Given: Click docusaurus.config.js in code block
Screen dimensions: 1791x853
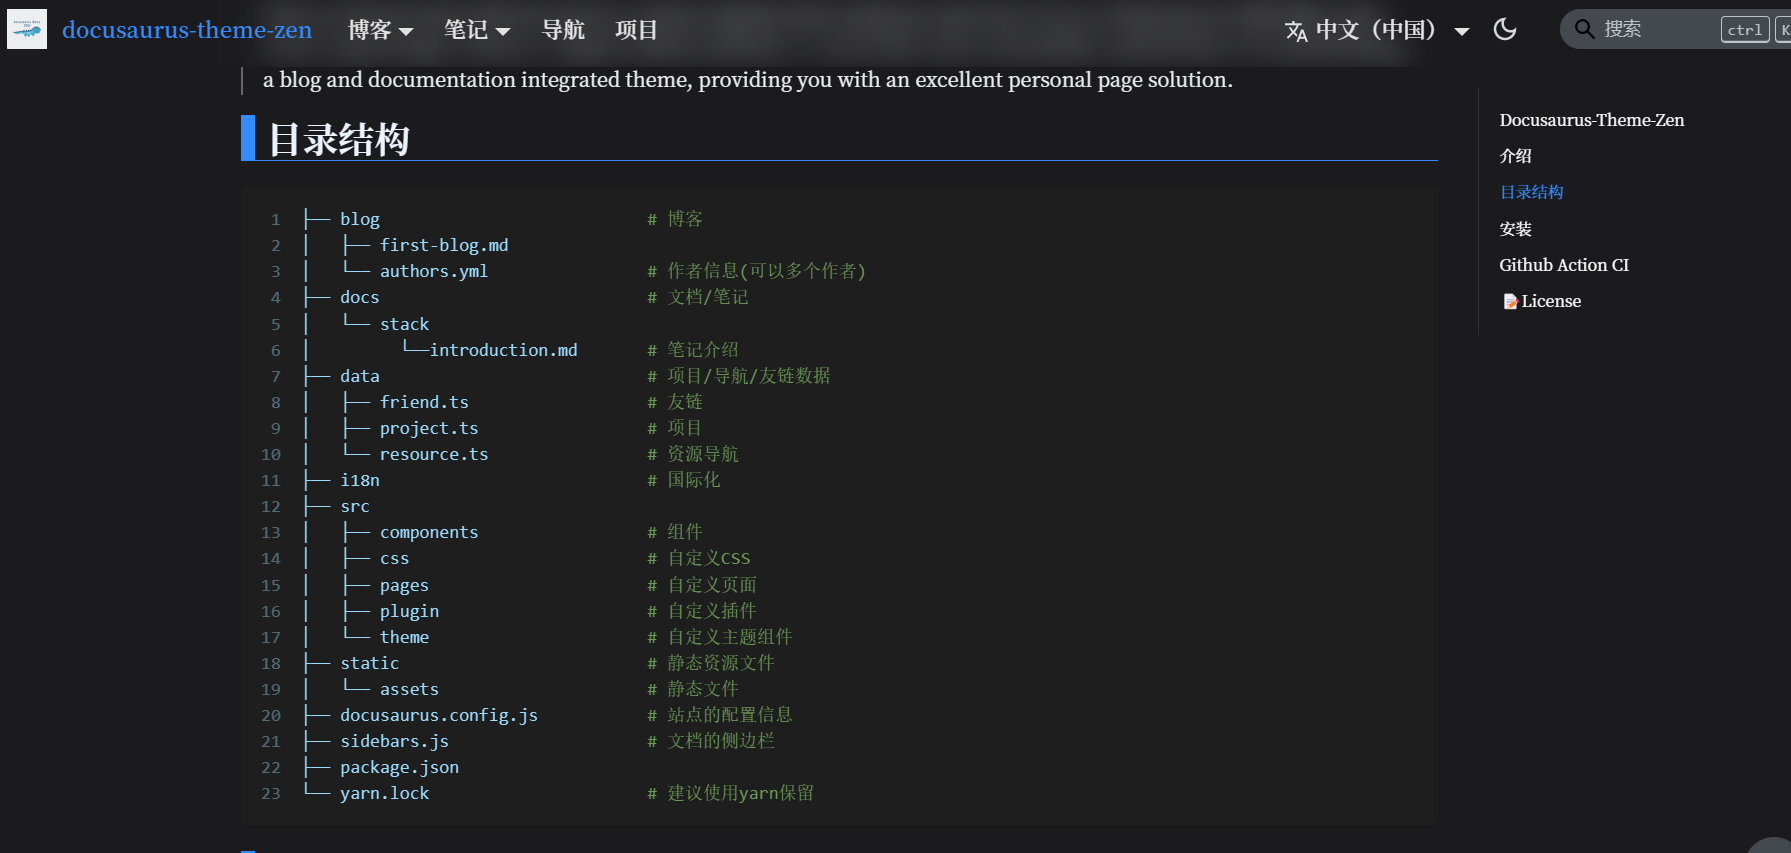Looking at the screenshot, I should (439, 715).
